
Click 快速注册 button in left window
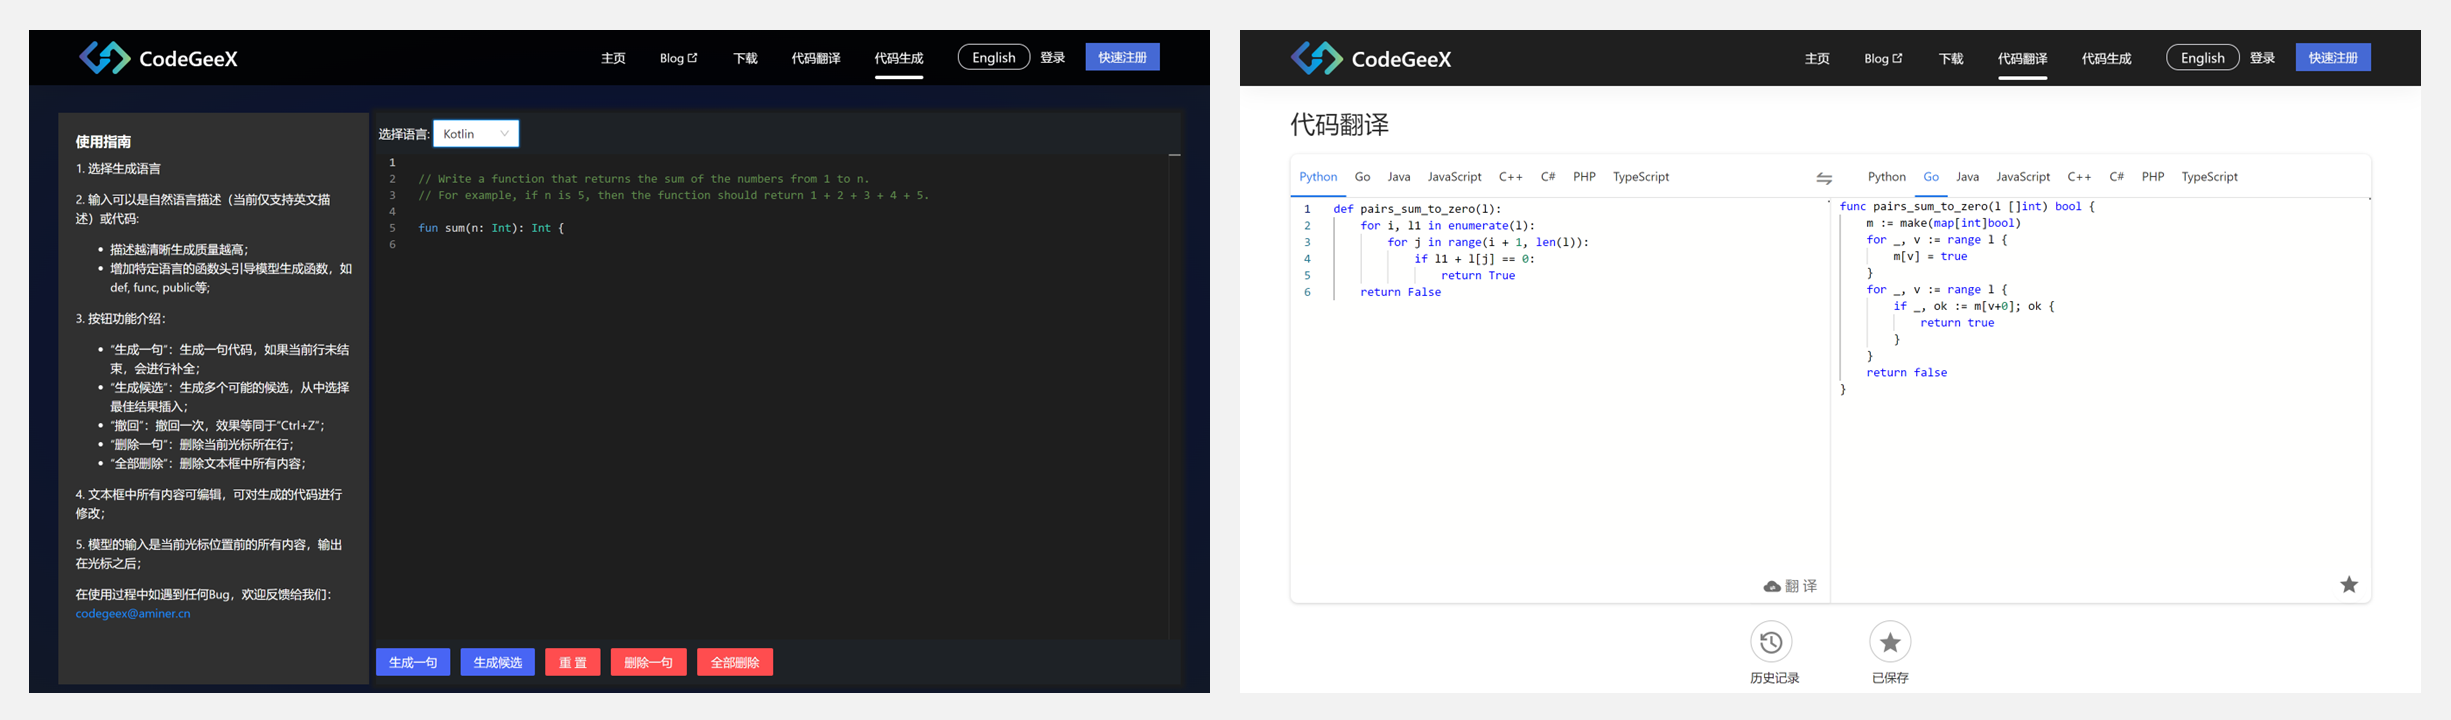tap(1122, 57)
